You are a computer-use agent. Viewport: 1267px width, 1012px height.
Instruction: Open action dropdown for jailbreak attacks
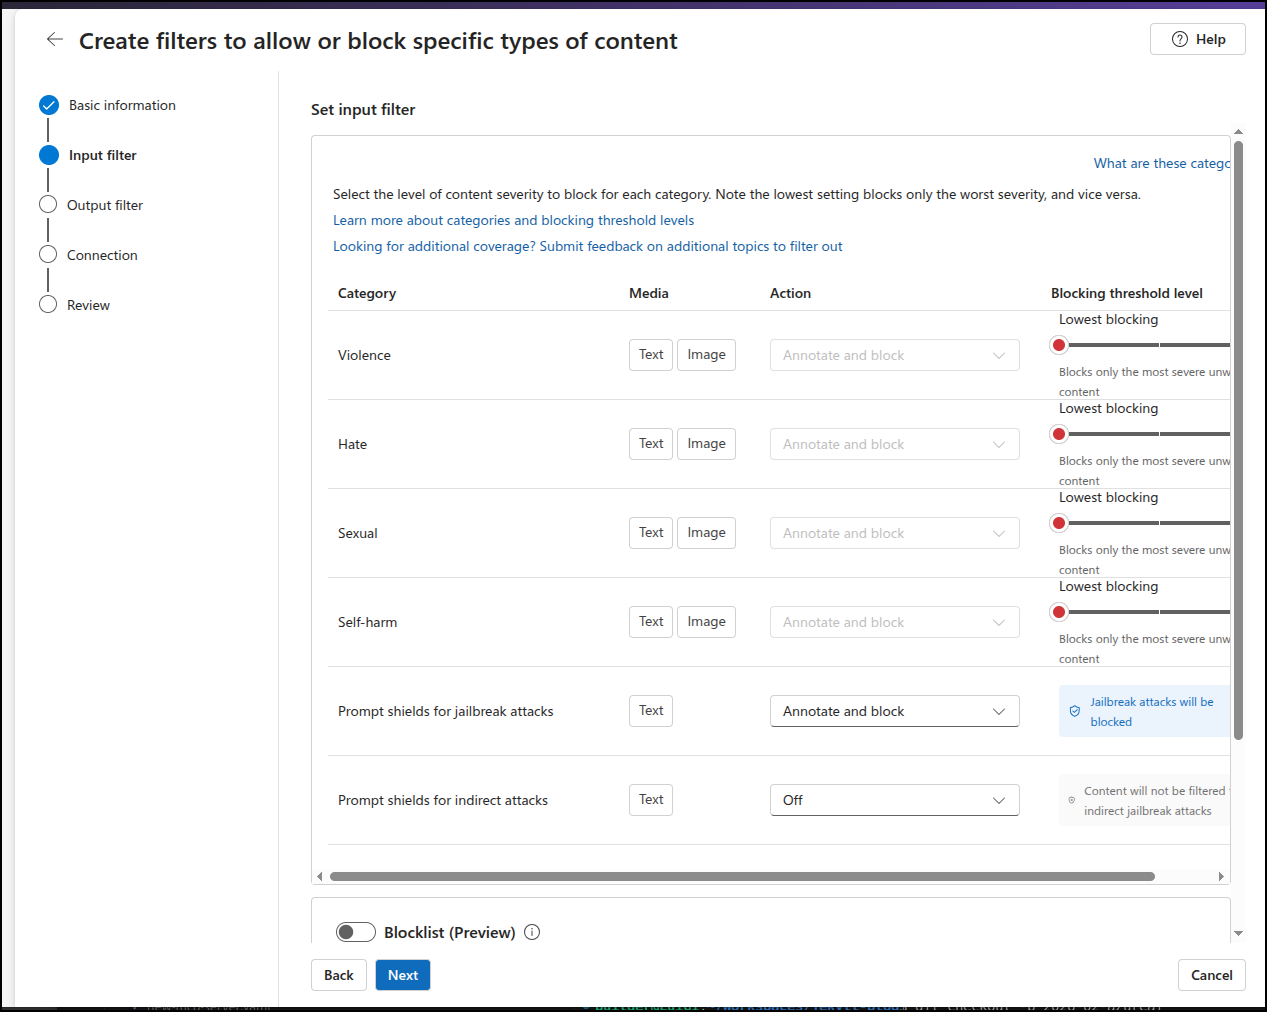click(894, 711)
